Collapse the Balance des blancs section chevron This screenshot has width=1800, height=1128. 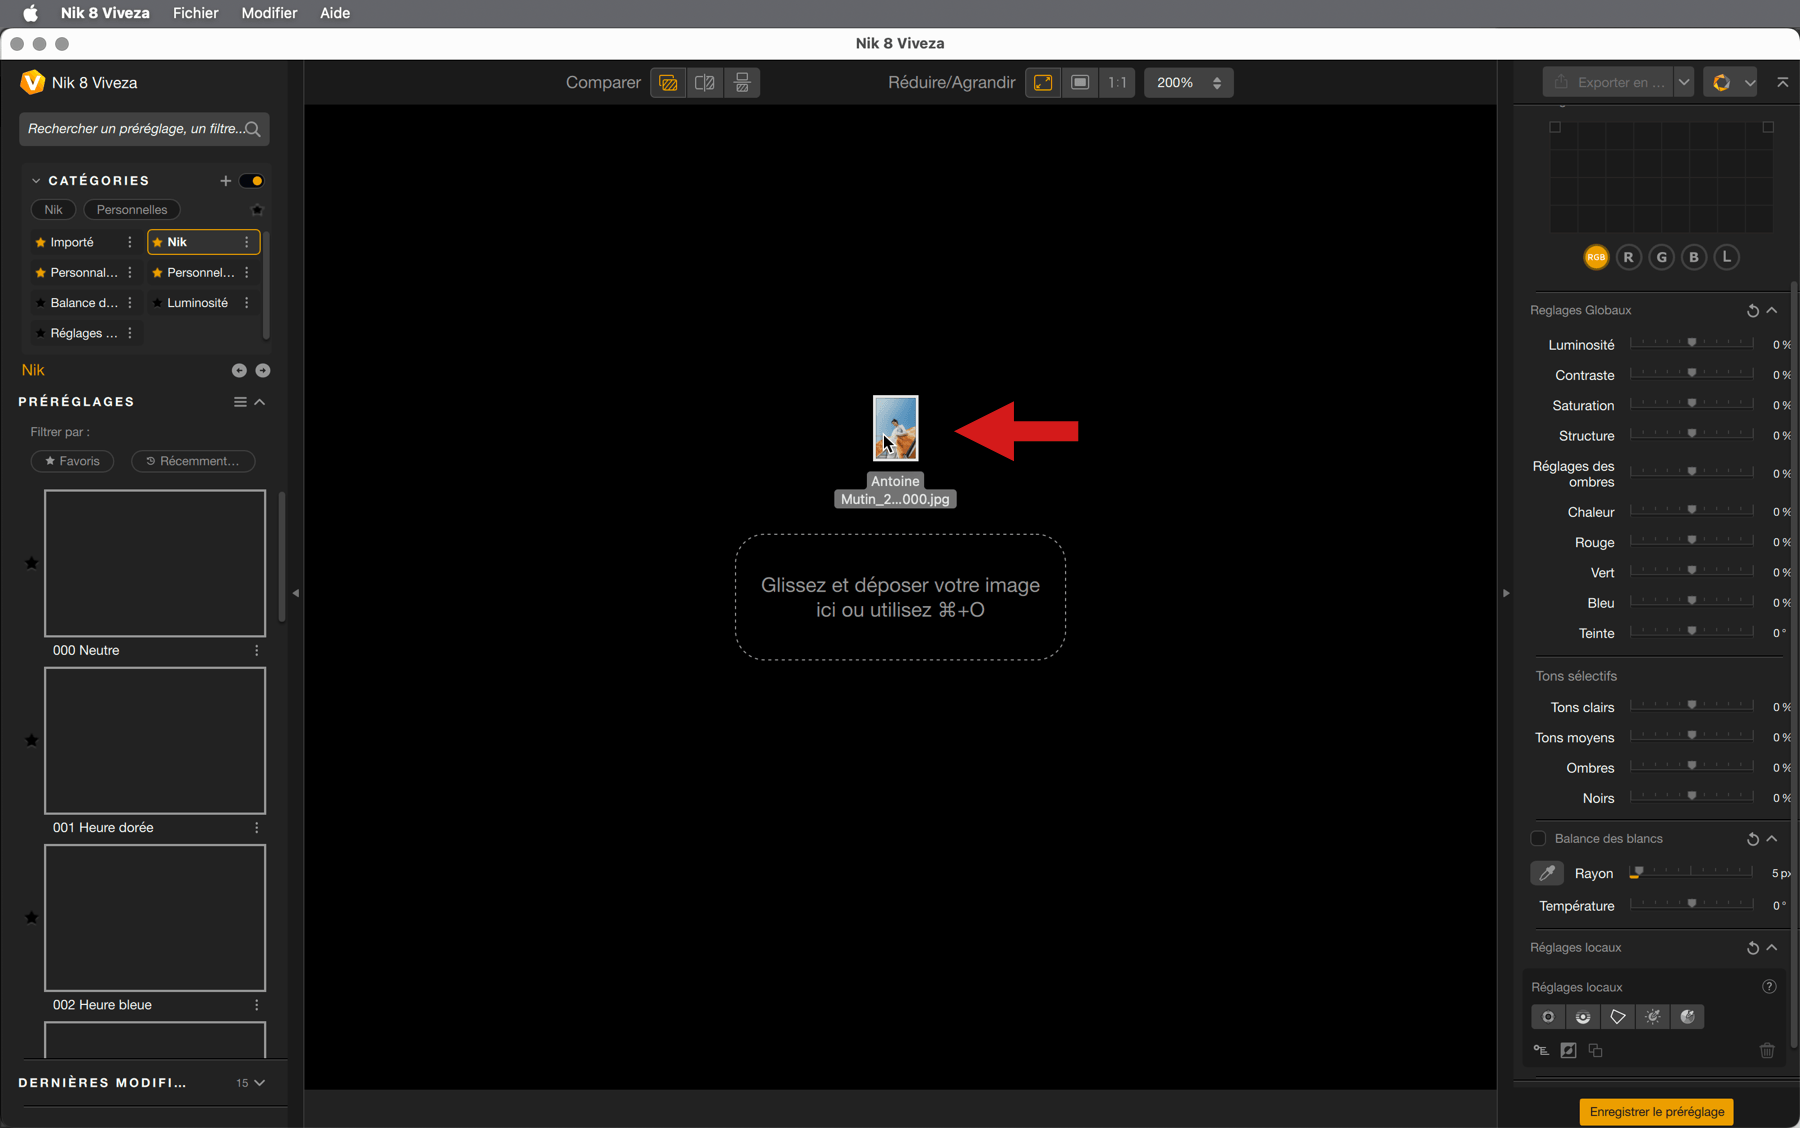click(1772, 839)
